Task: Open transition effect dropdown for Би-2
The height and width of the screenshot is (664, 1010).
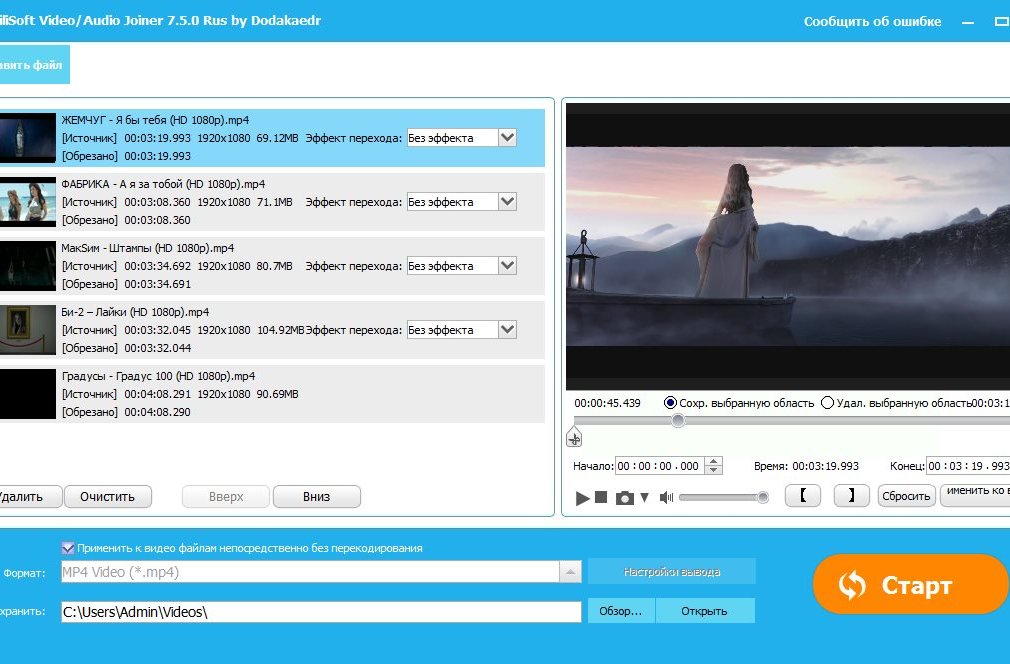Action: pos(508,330)
